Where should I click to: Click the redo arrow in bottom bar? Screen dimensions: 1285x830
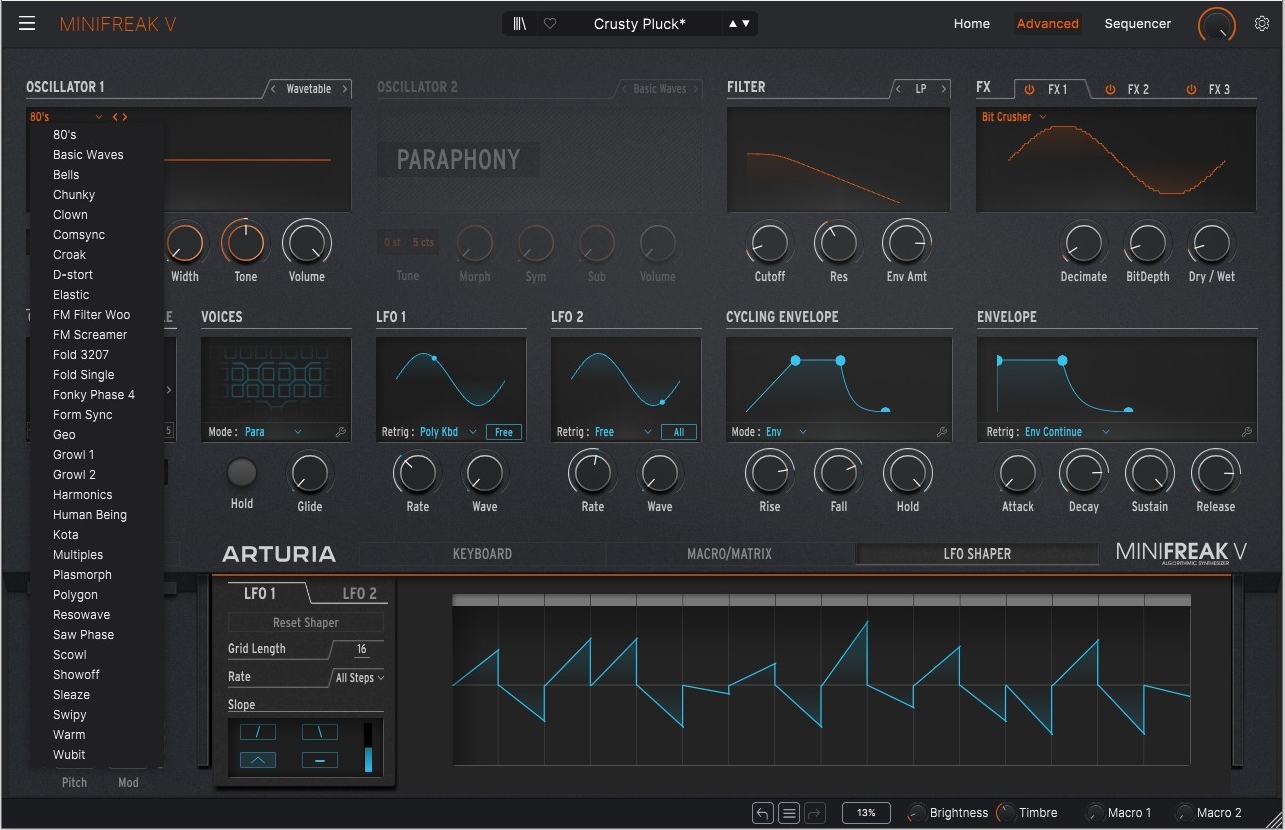(815, 813)
